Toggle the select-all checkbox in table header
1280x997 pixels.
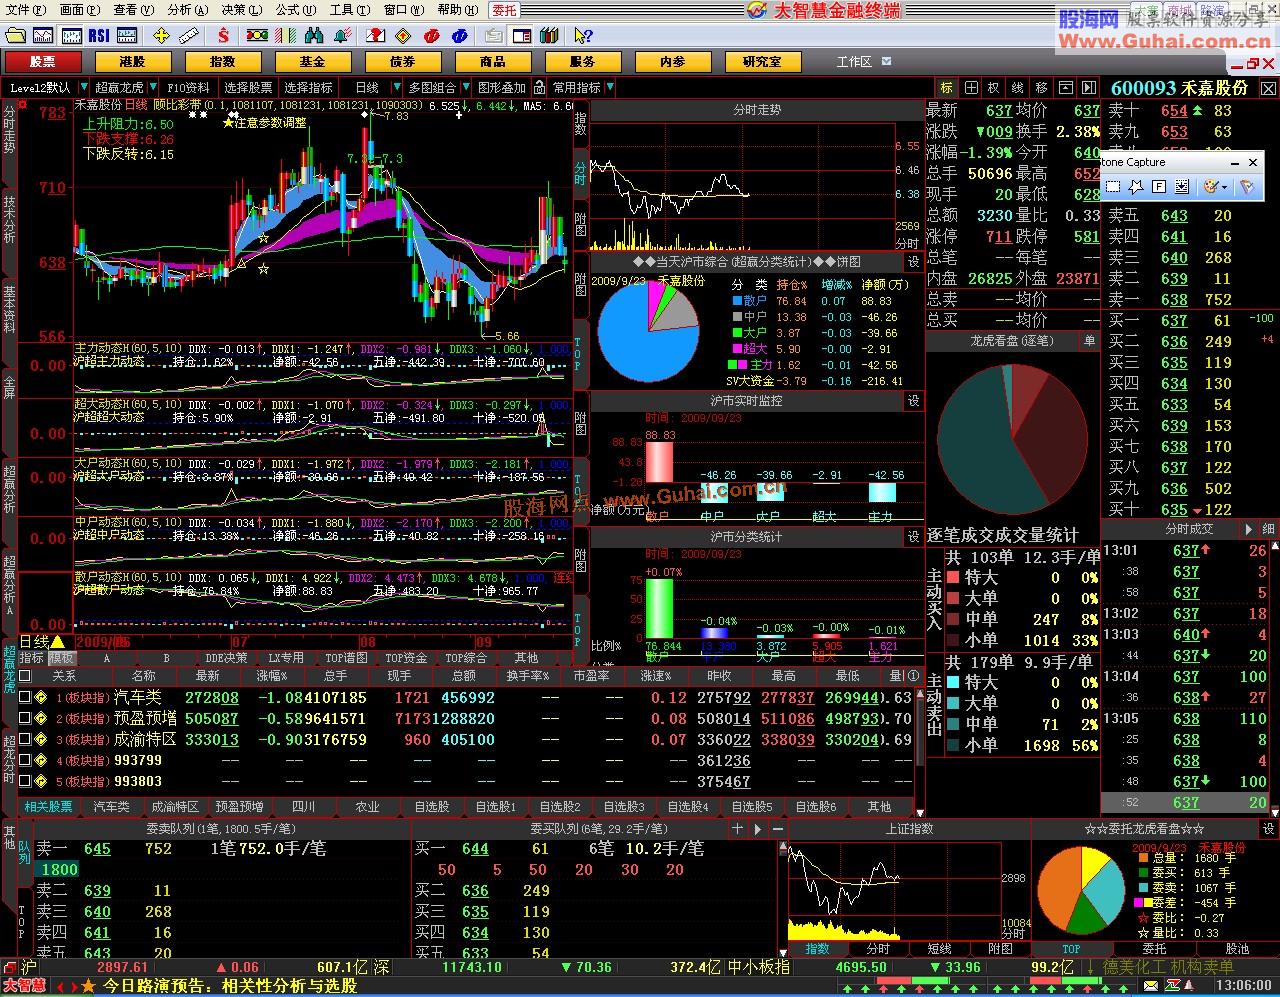point(25,676)
